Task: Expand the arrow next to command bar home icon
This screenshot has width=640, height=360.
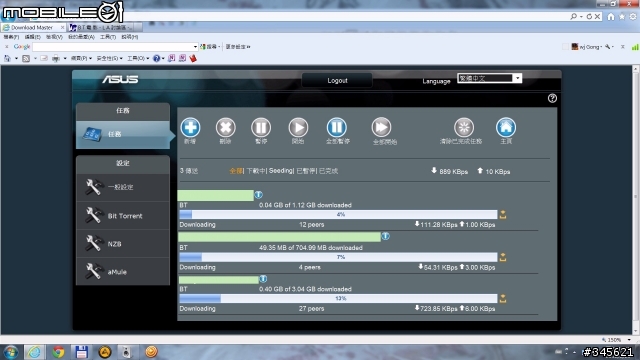Action: [x=16, y=58]
